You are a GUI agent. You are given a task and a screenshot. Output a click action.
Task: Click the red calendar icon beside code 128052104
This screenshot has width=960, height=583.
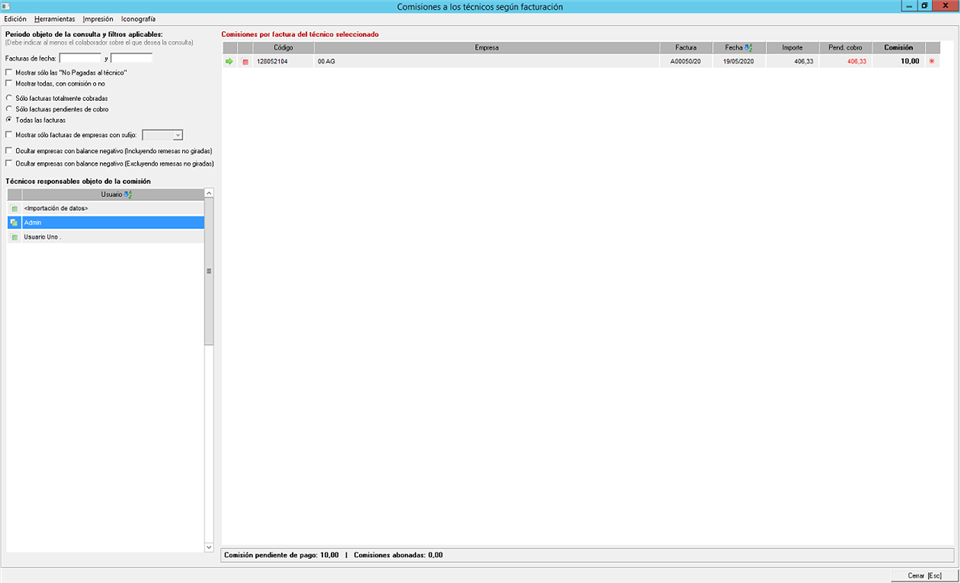pos(245,62)
